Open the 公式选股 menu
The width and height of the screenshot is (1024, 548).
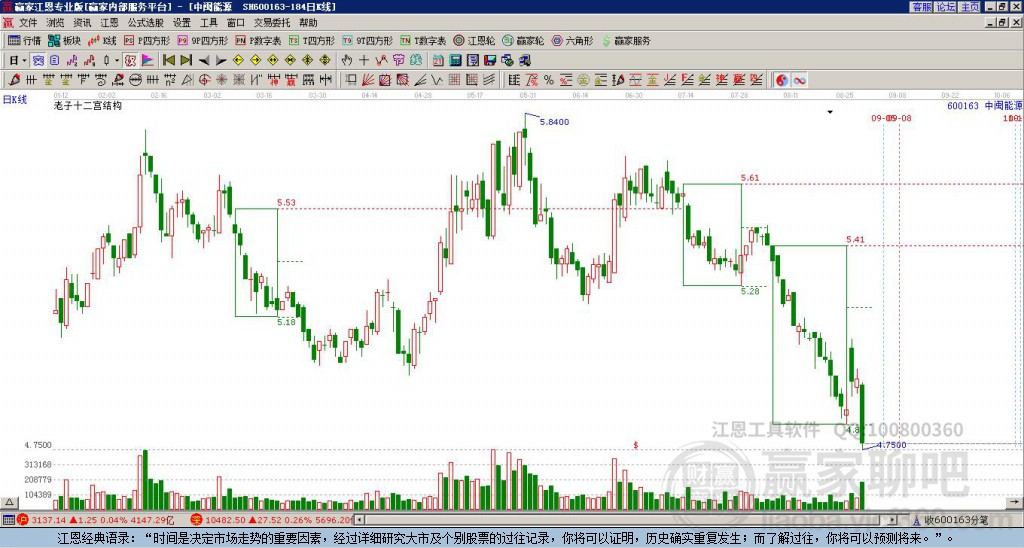coord(146,23)
